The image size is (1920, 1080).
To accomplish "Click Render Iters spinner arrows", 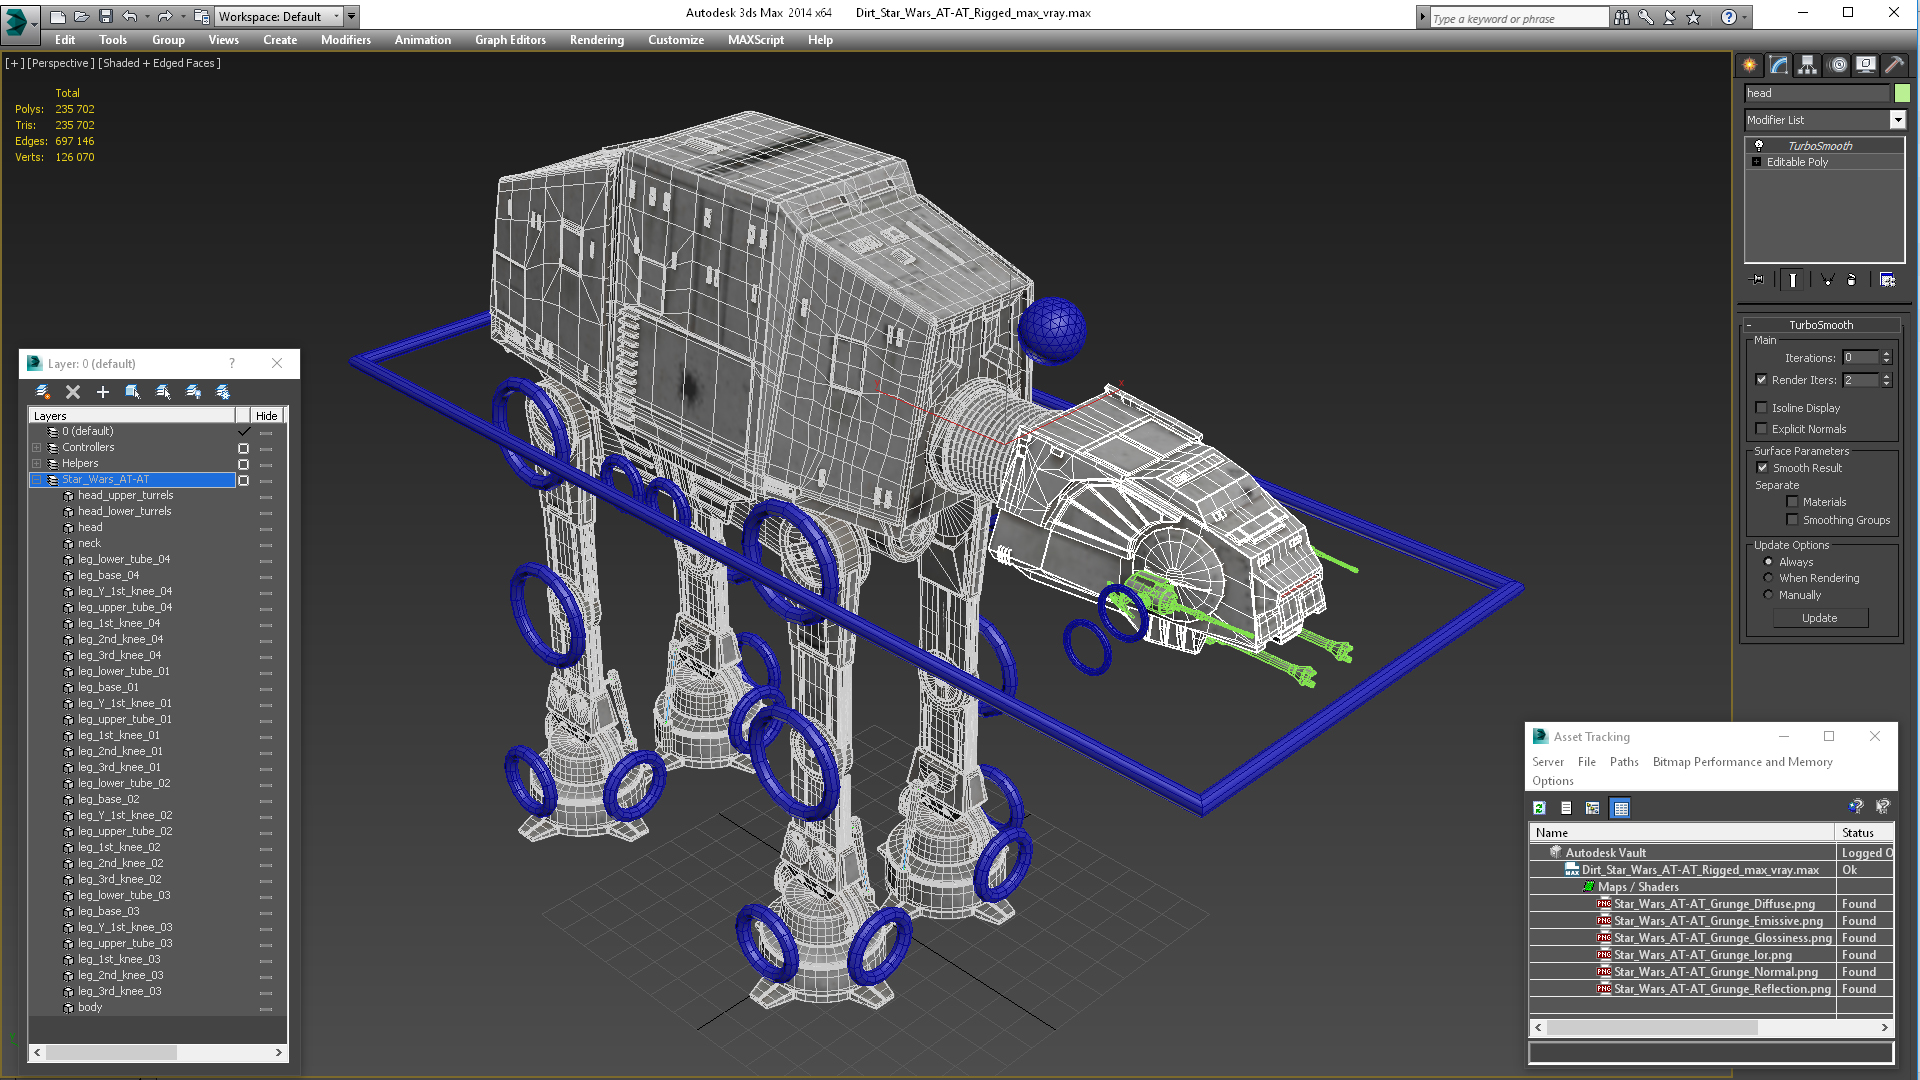I will coord(1886,380).
